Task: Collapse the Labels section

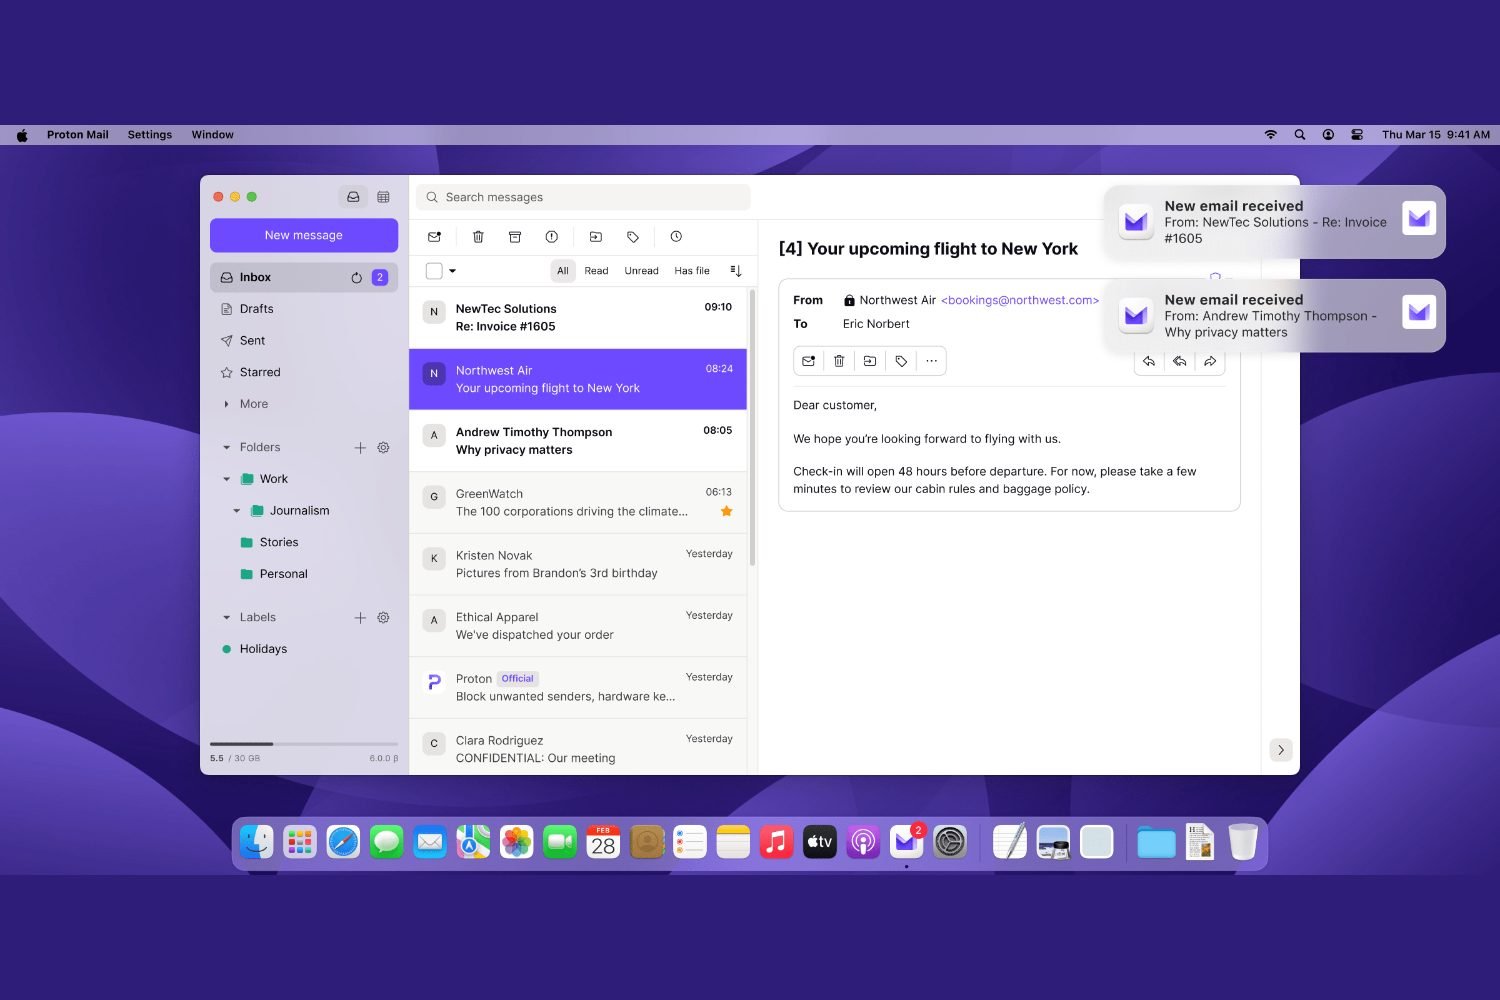Action: (x=227, y=618)
